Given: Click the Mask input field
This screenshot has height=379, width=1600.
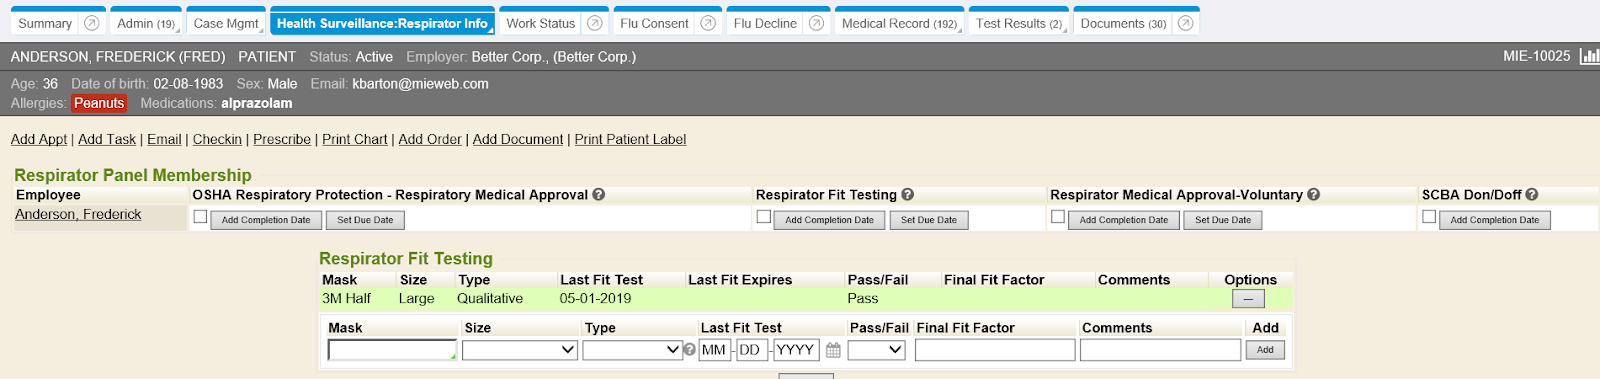Looking at the screenshot, I should click(x=392, y=350).
